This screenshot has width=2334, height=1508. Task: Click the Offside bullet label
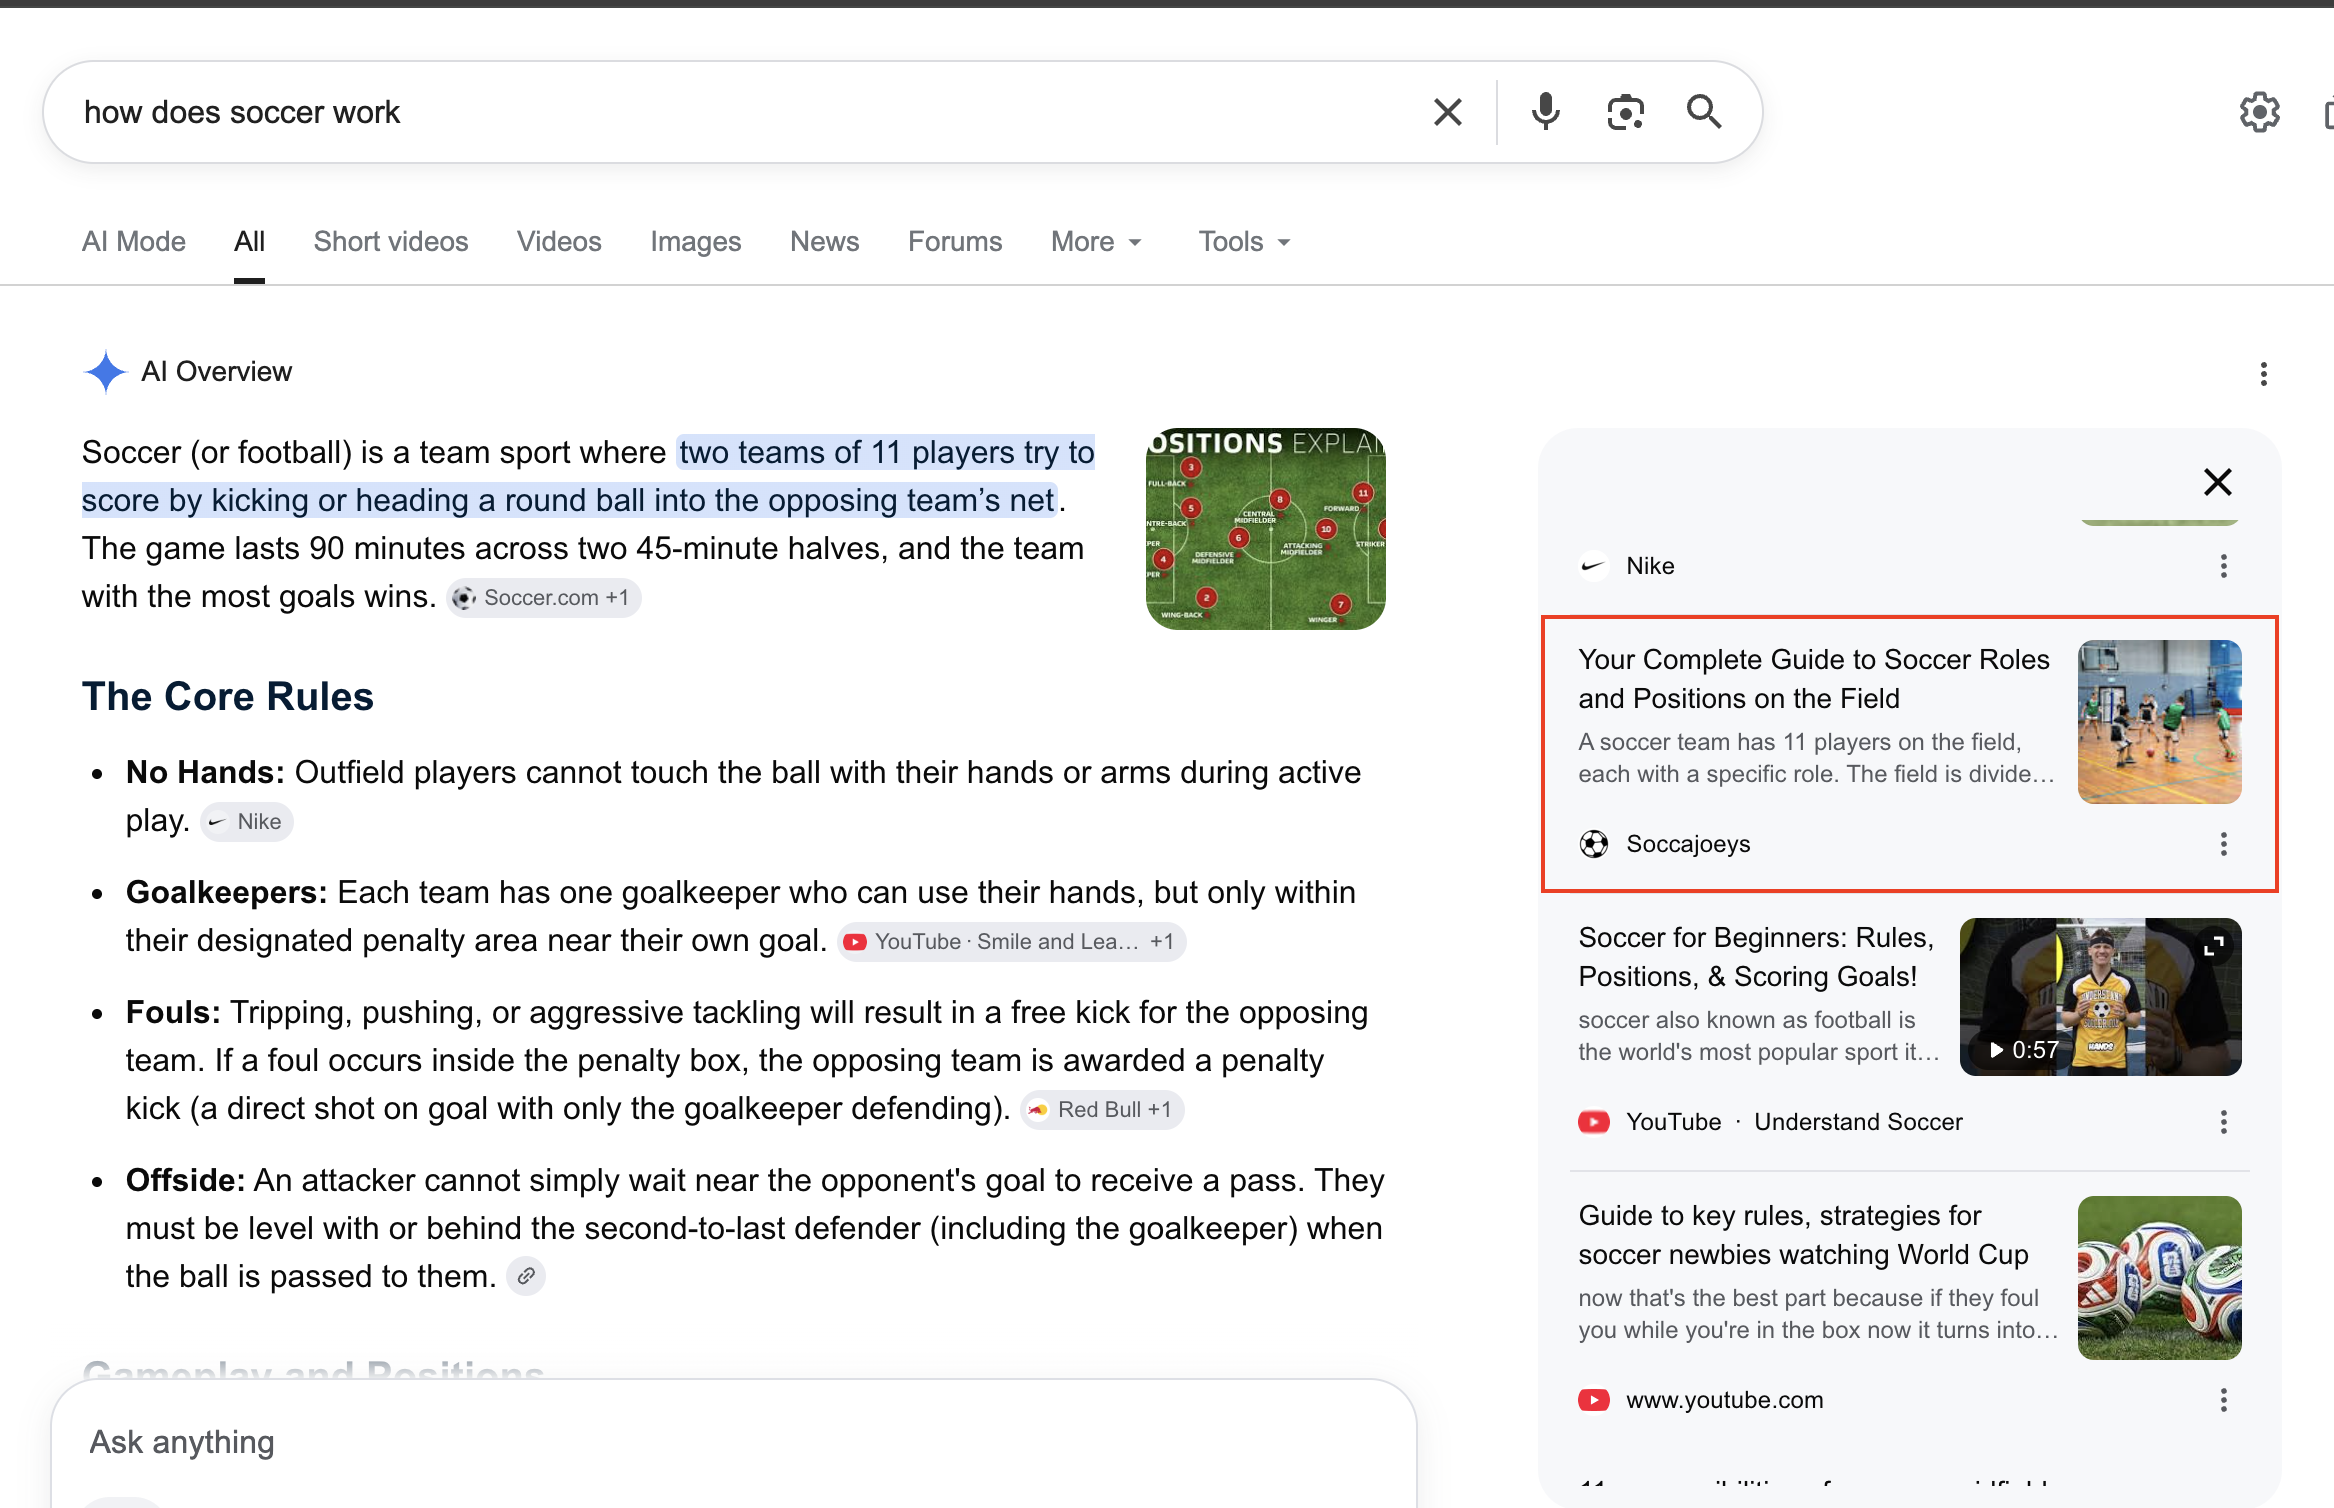point(185,1180)
